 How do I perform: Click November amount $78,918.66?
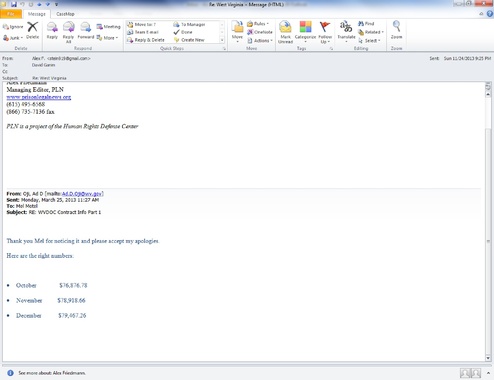(71, 300)
